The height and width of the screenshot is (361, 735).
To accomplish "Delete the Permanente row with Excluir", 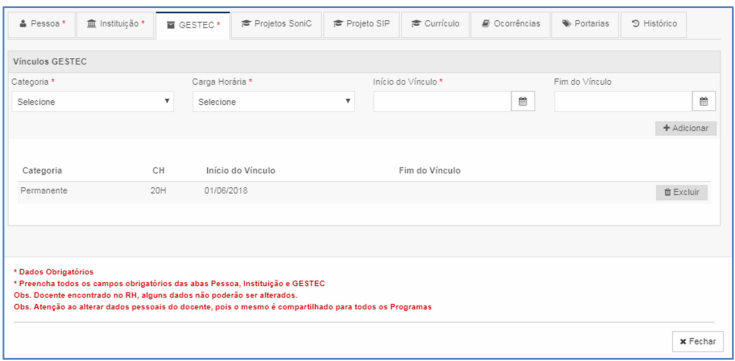I will click(x=682, y=192).
